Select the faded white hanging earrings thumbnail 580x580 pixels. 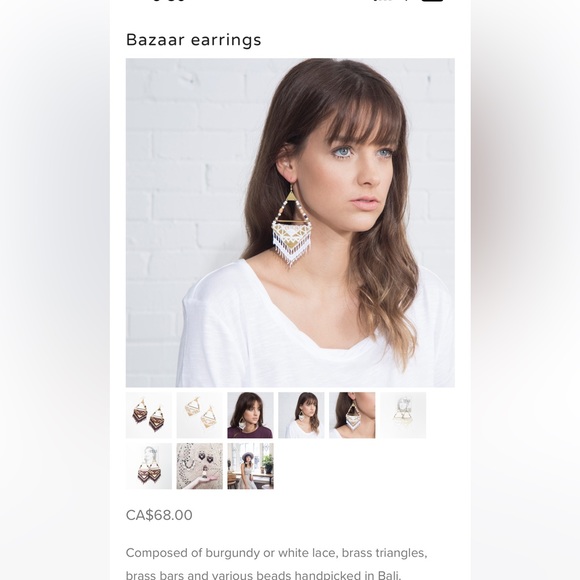[x=403, y=415]
